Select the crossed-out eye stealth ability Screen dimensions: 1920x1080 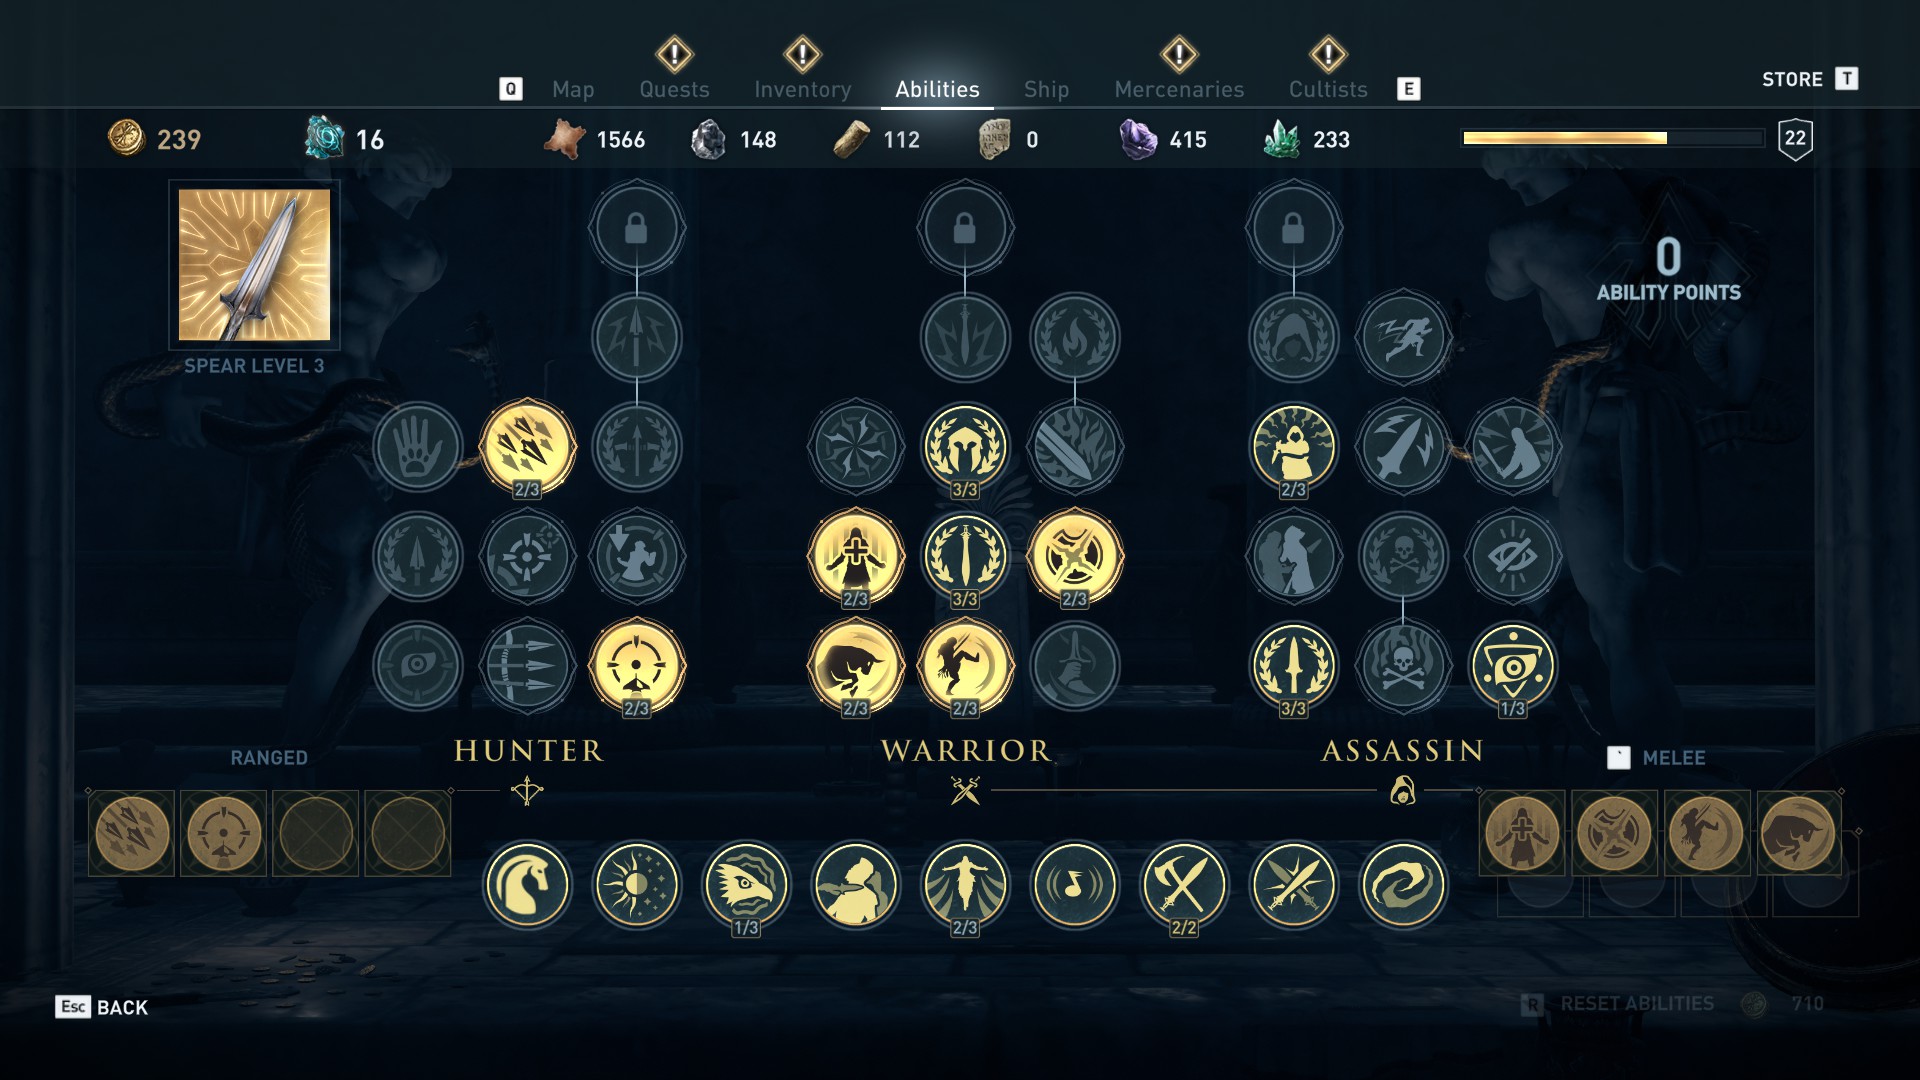tap(1512, 556)
